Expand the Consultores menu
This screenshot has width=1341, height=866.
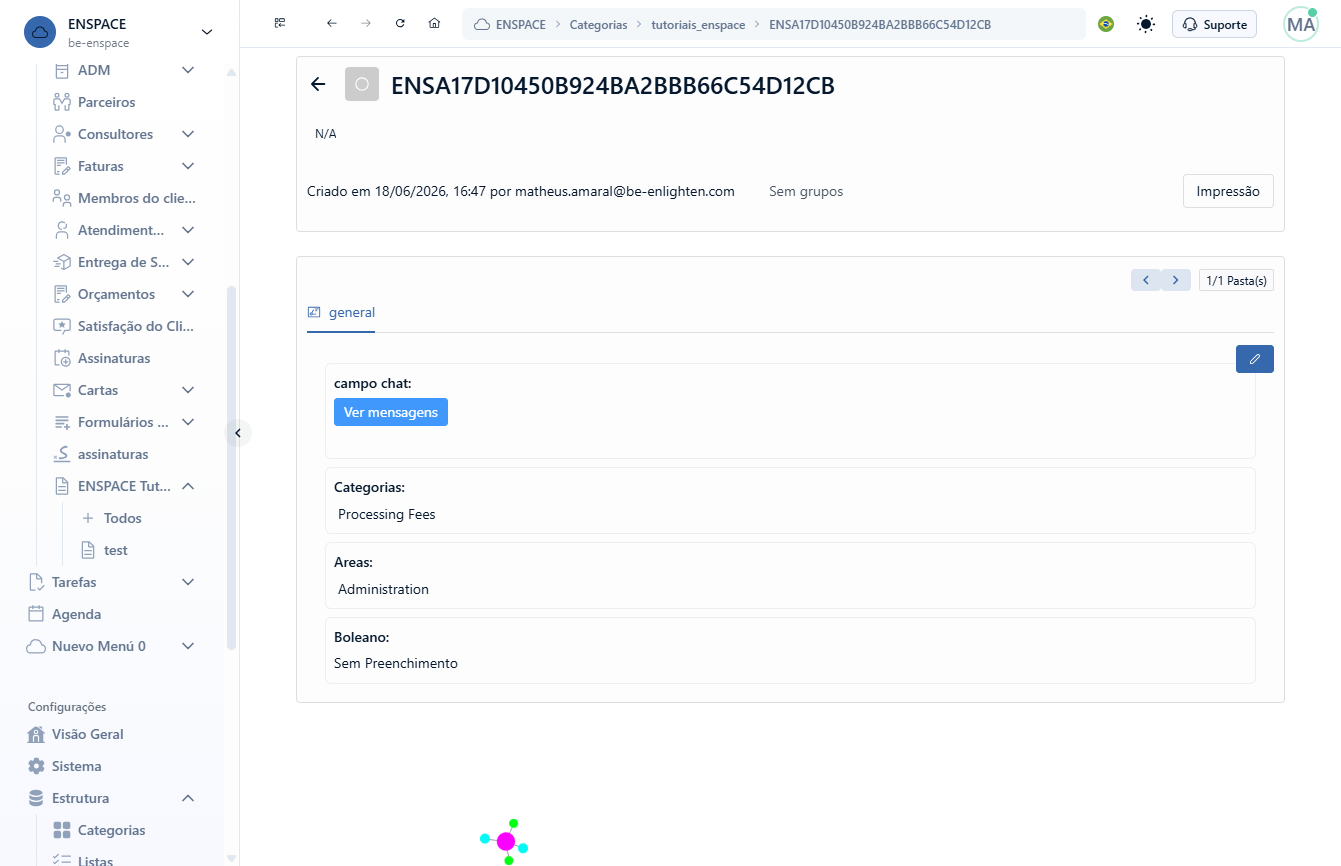click(187, 134)
